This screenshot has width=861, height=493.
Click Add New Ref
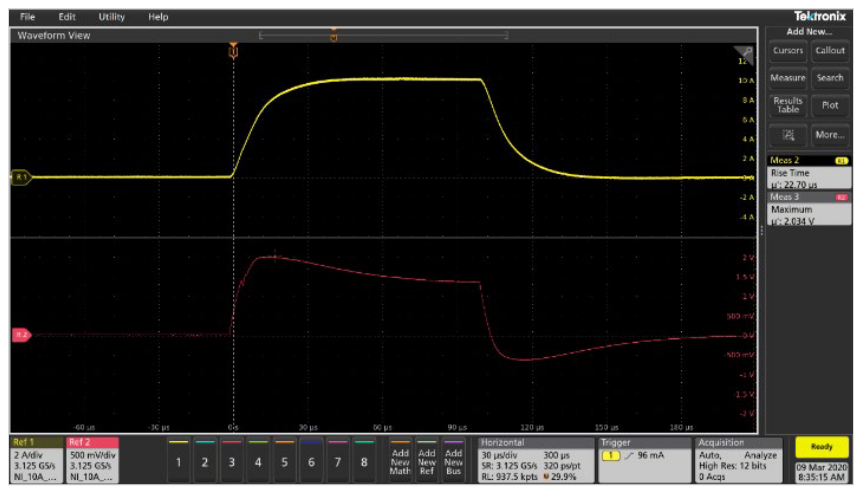point(427,460)
